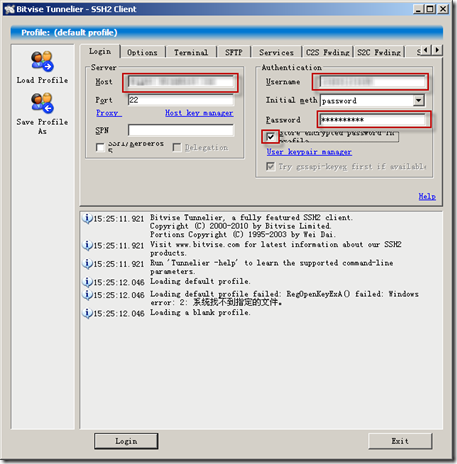Minimize the Bitvise Tunnelier window
Screen dimensions: 457x464
click(418, 9)
